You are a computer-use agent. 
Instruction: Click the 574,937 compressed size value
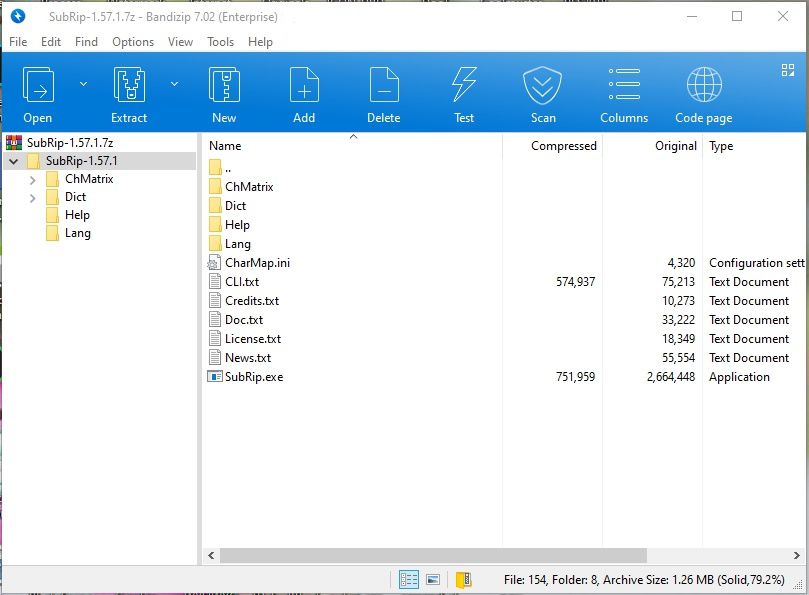coord(575,282)
